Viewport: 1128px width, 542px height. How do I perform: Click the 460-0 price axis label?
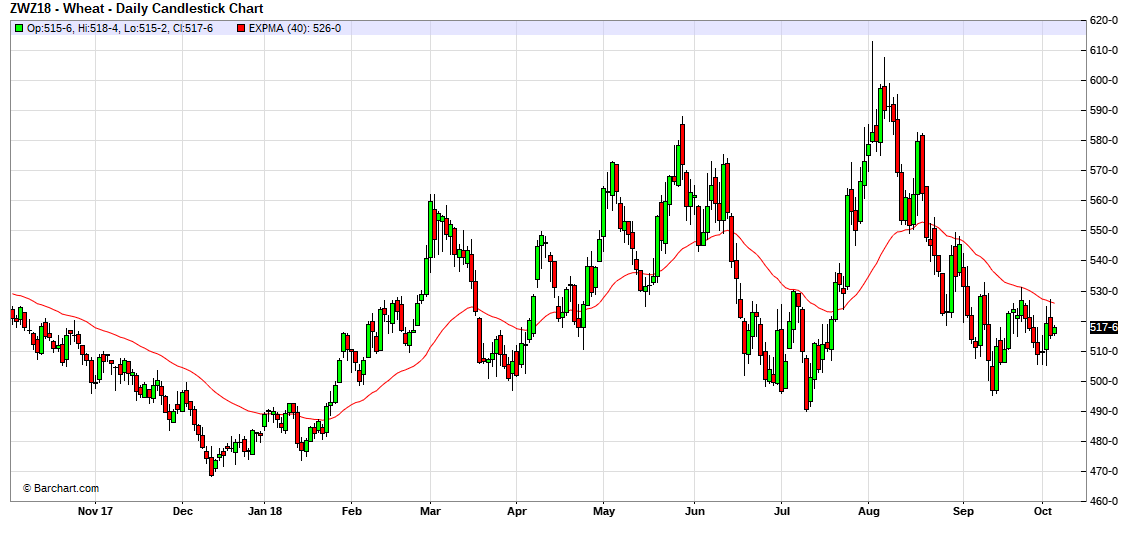[x=1104, y=501]
